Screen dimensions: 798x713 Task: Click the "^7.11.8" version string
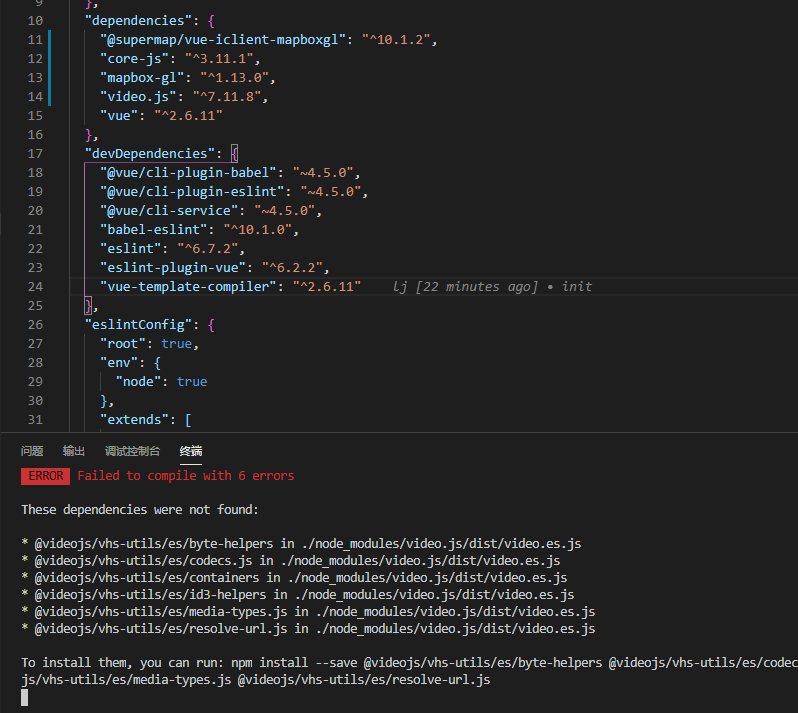click(227, 97)
